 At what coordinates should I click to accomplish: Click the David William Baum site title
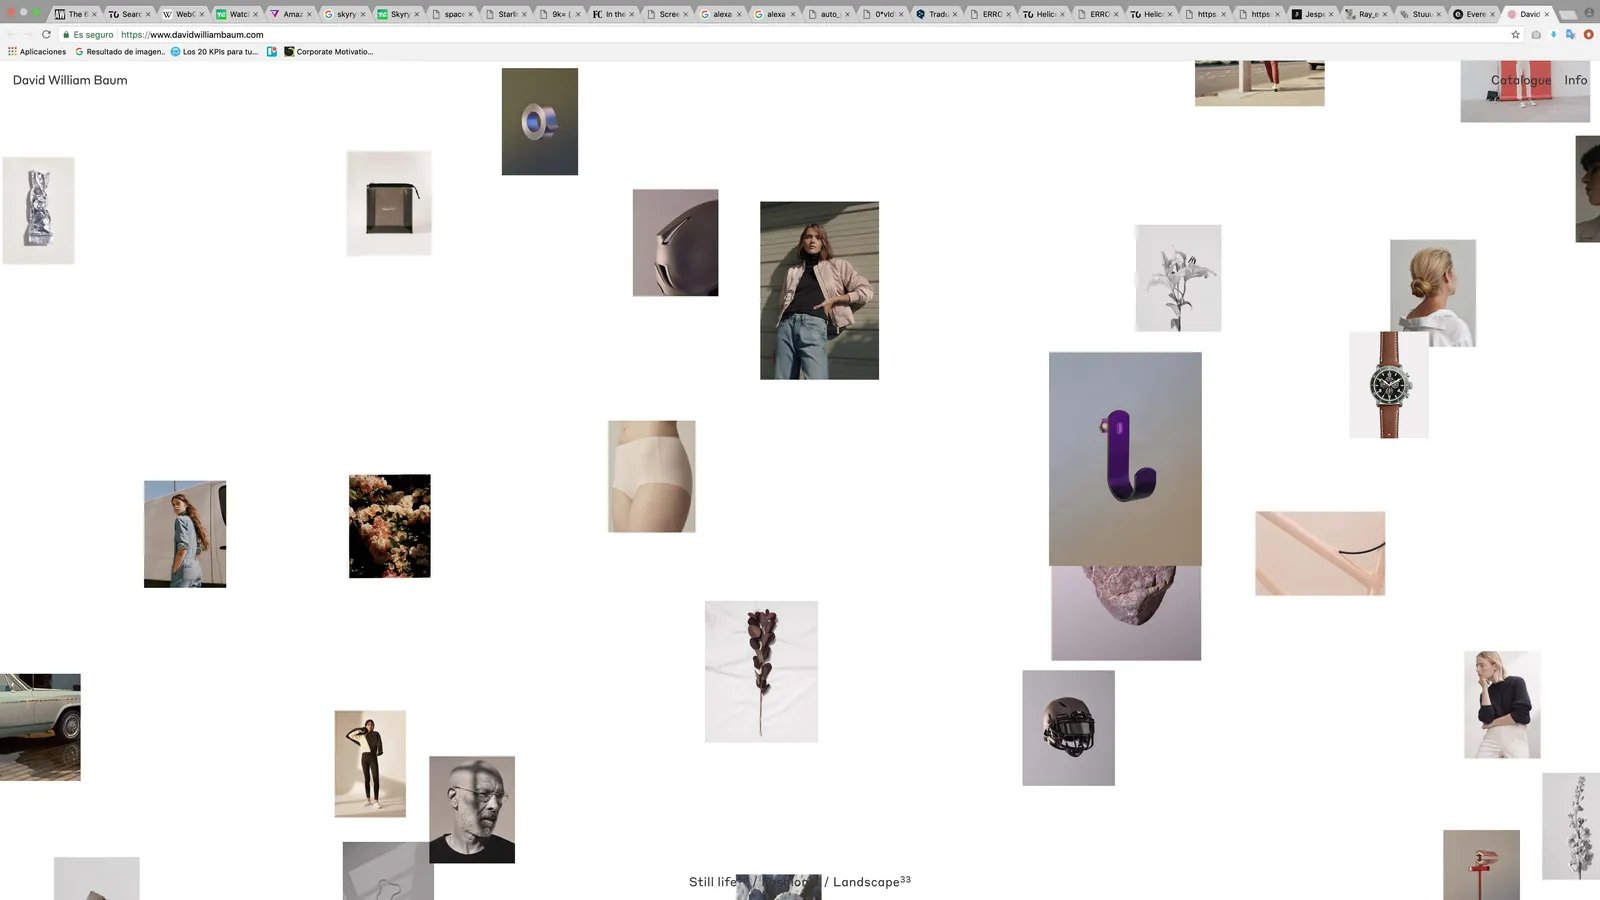(70, 80)
